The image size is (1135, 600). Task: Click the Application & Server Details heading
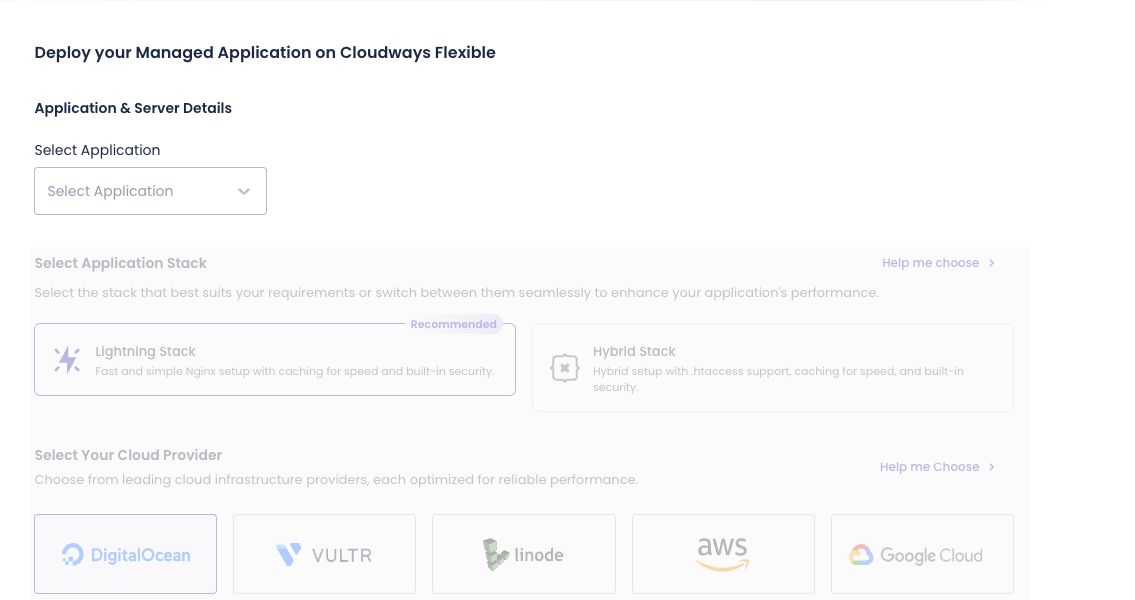133,108
